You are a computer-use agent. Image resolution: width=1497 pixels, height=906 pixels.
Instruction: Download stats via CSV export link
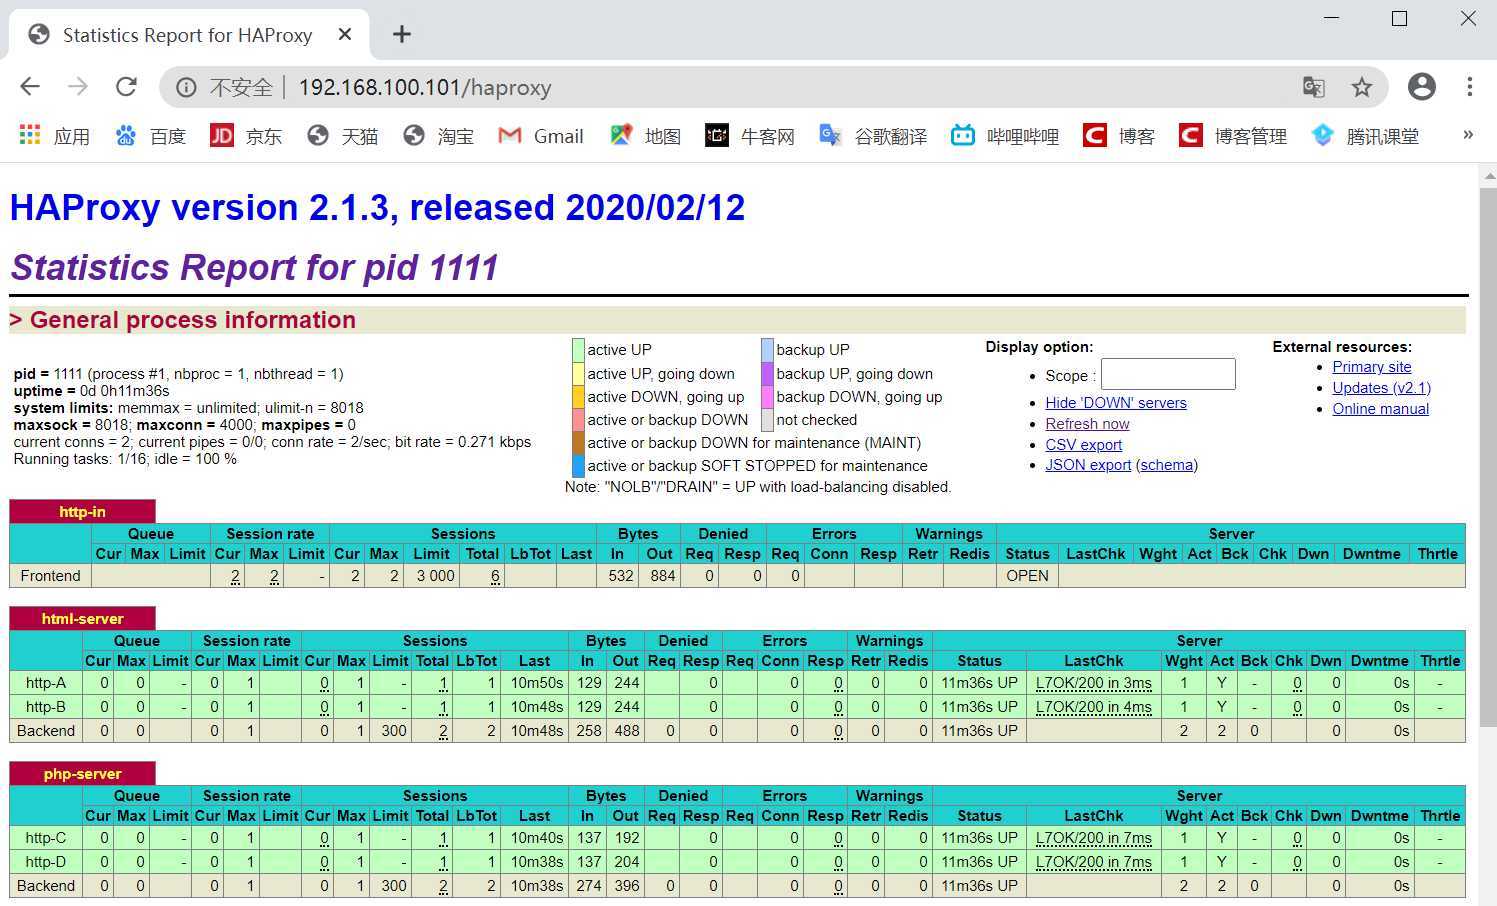[1083, 445]
